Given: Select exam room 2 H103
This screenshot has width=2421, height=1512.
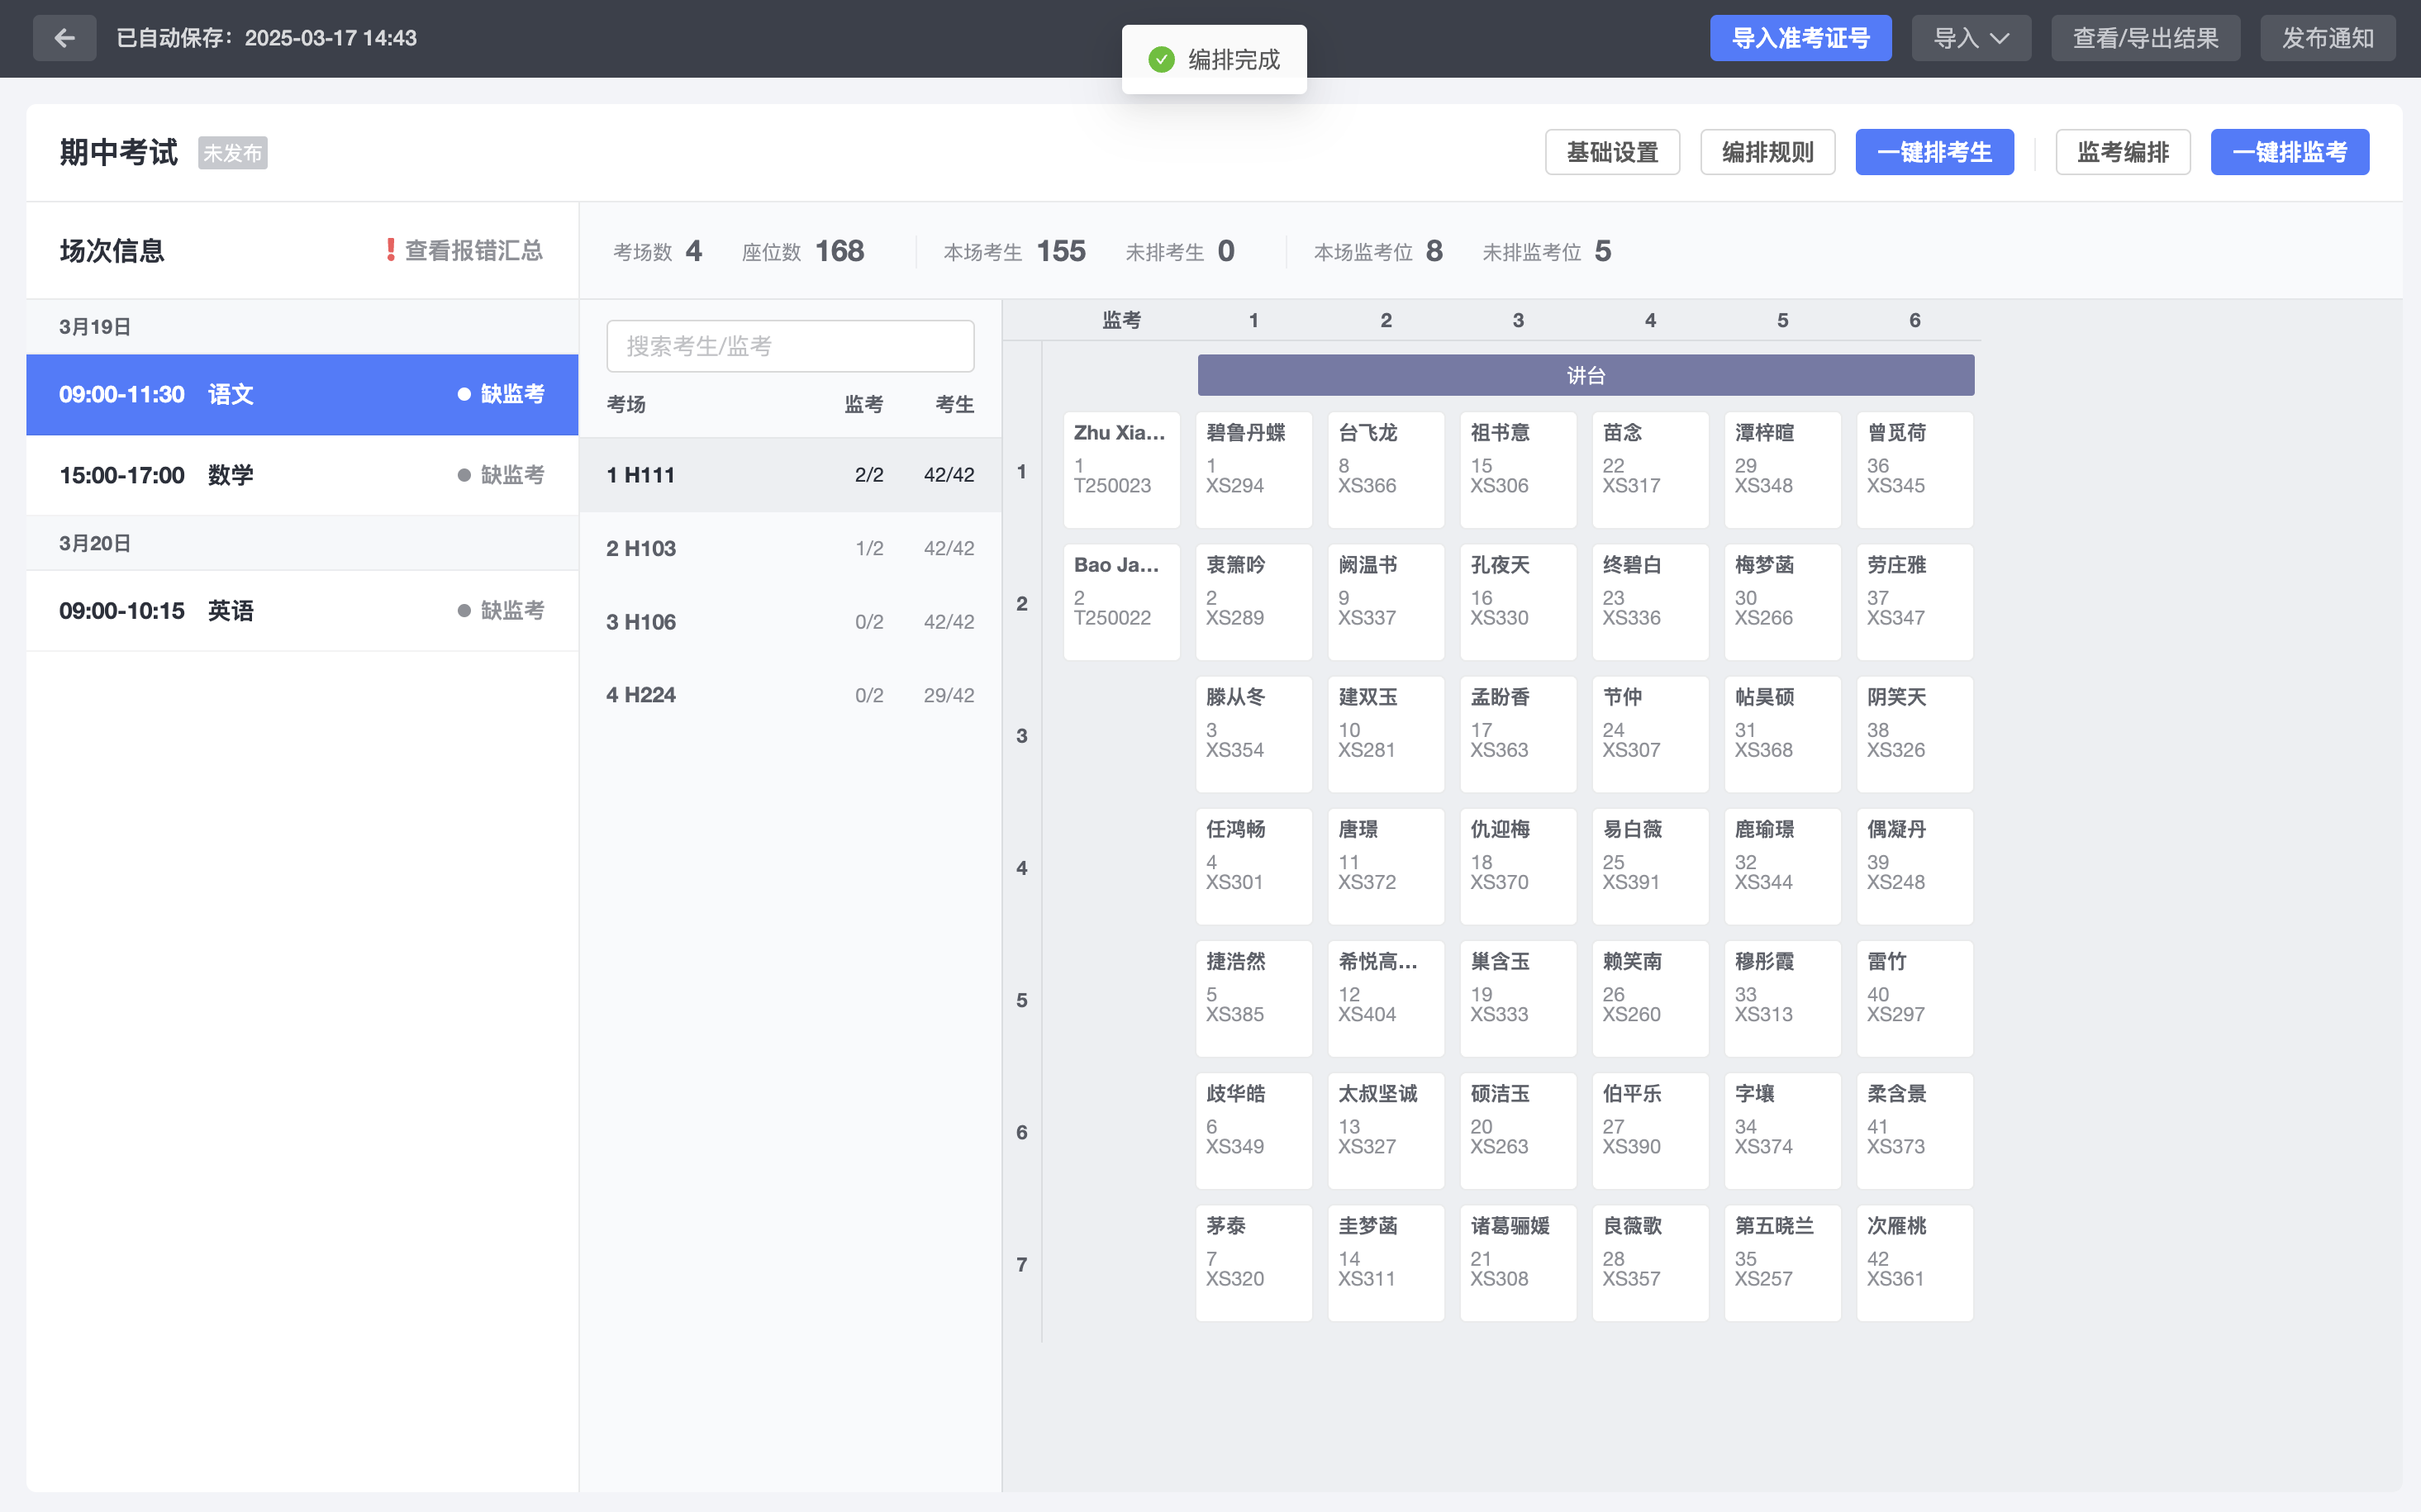Looking at the screenshot, I should pyautogui.click(x=790, y=548).
